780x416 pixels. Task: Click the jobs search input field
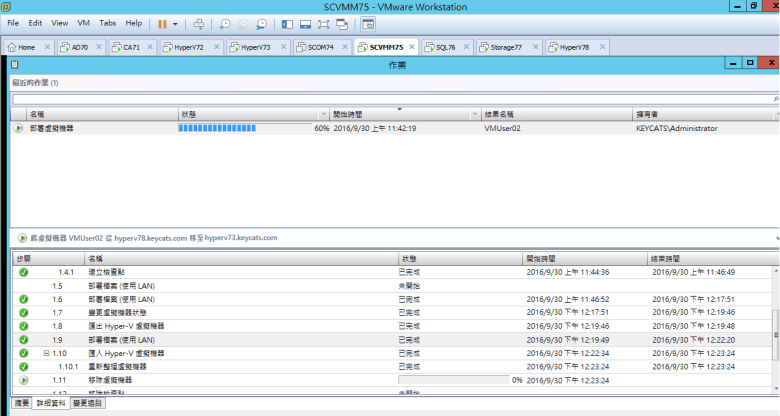pyautogui.click(x=390, y=100)
